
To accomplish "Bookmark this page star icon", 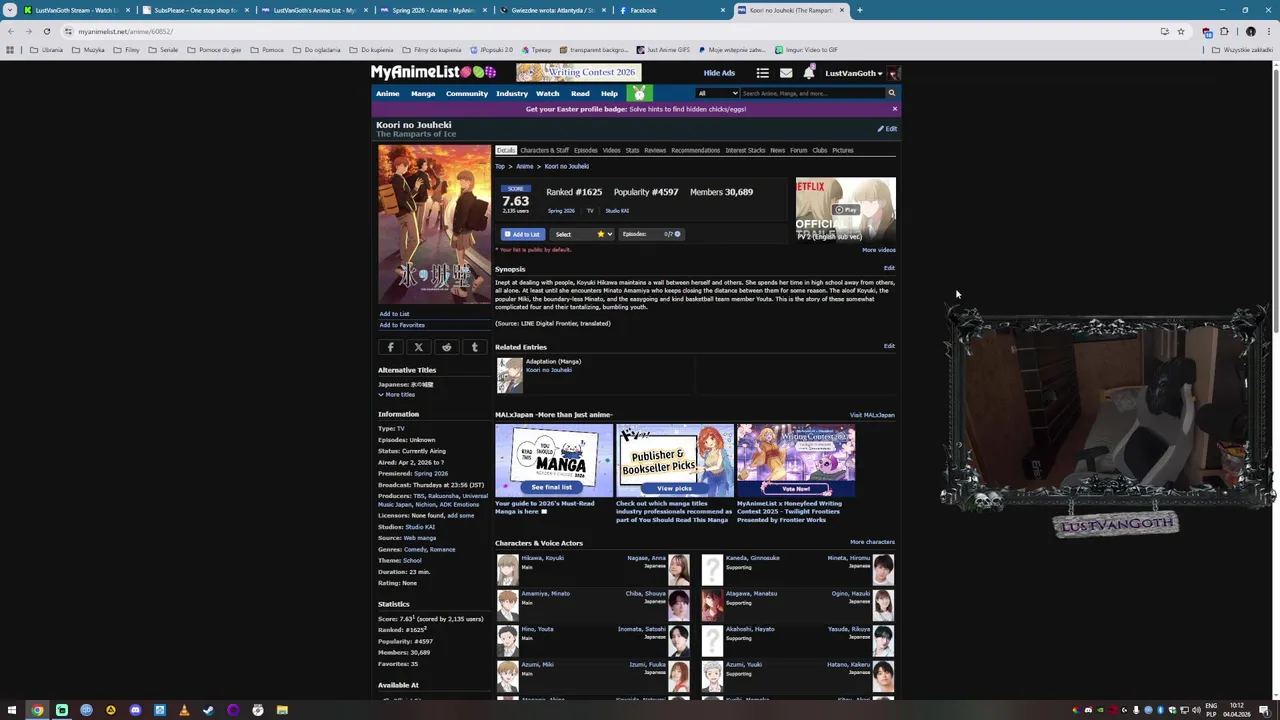I will point(1180,31).
